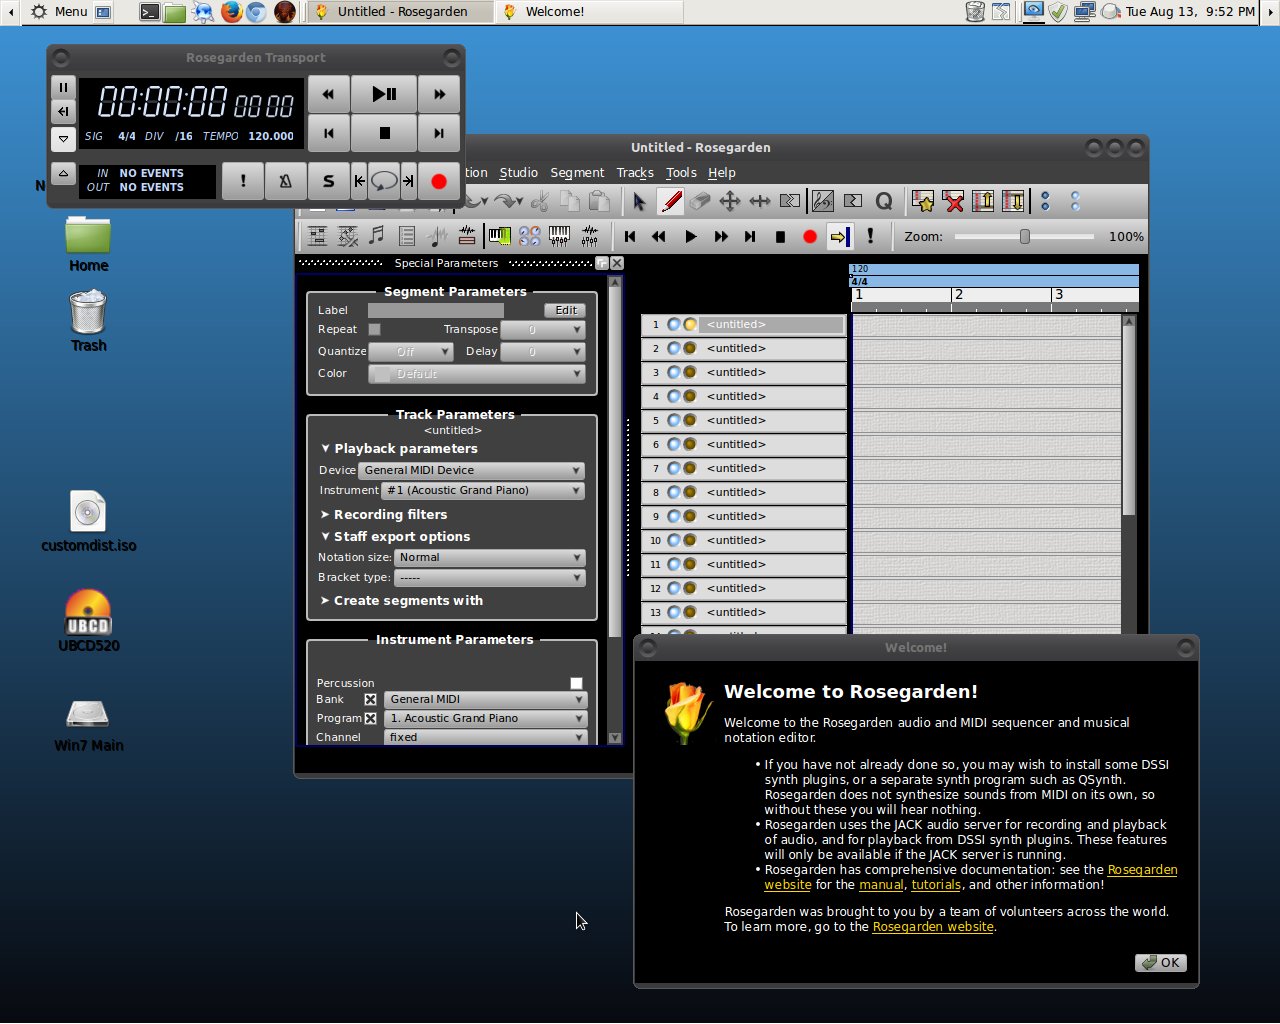Open the Rosegarden website link
1280x1024 pixels.
tap(932, 927)
